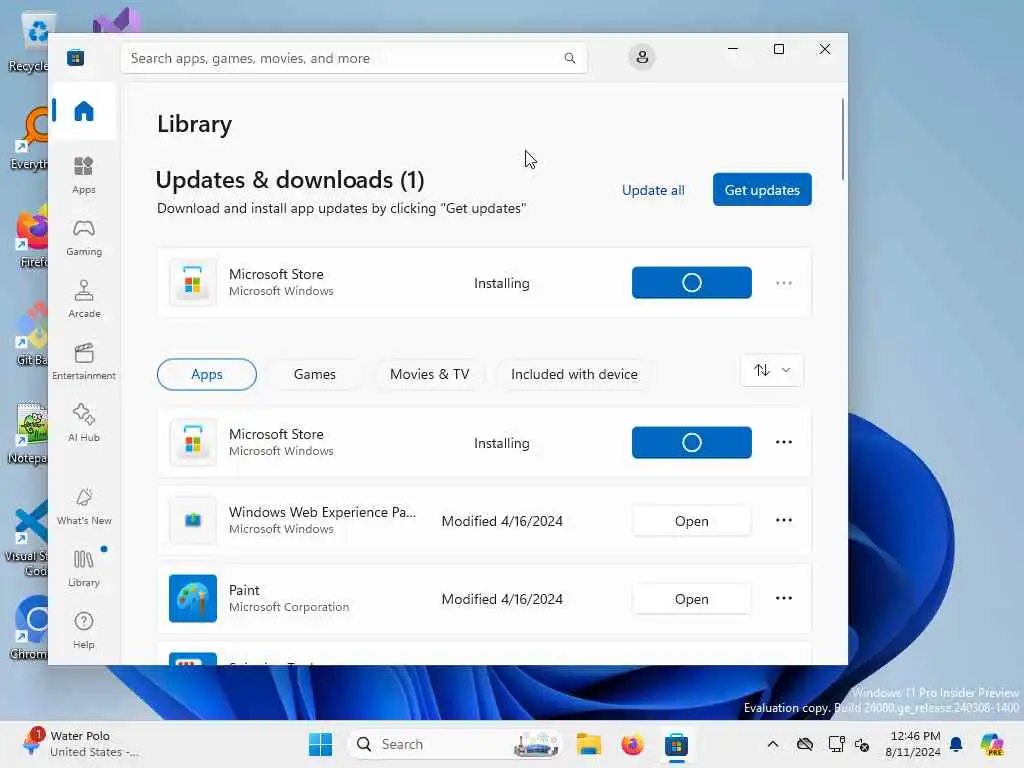The image size is (1024, 768).
Task: Click the 'Microsoft Corporation' text under Paint
Action: point(289,607)
